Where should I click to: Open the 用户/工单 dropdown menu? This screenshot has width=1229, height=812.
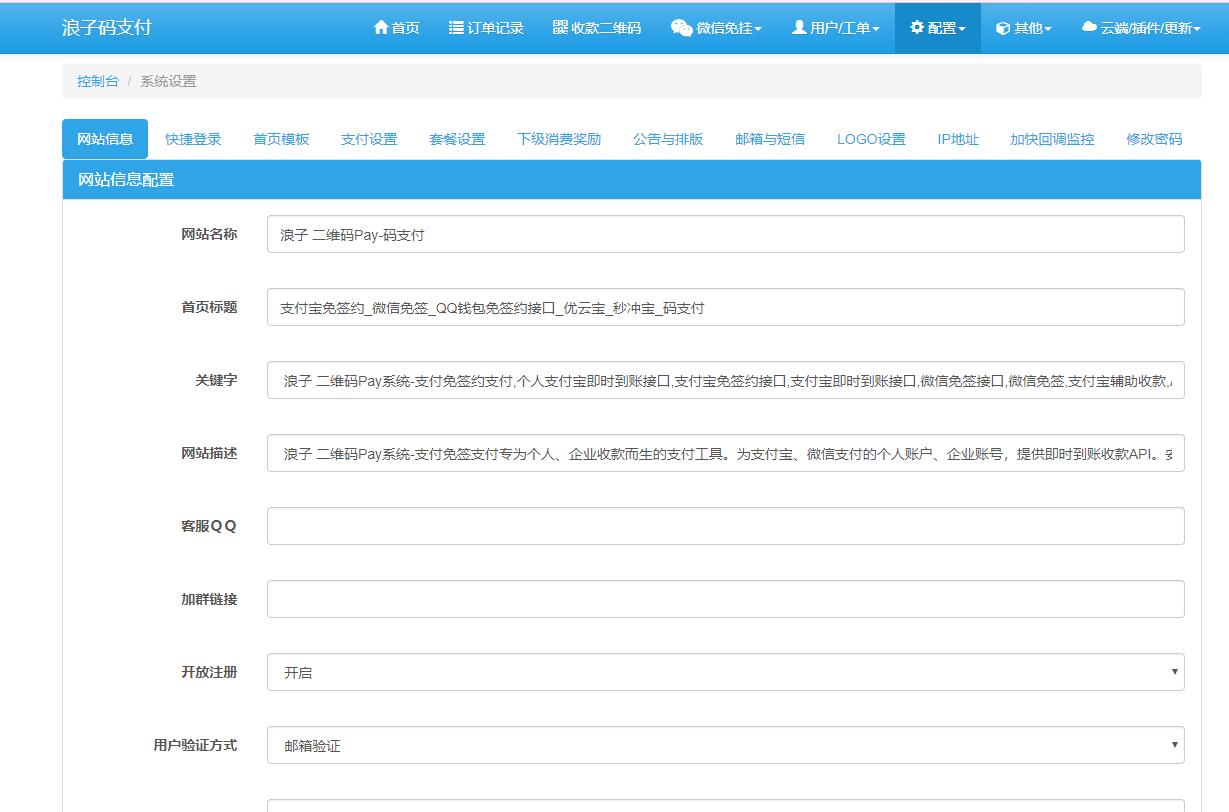click(x=836, y=28)
